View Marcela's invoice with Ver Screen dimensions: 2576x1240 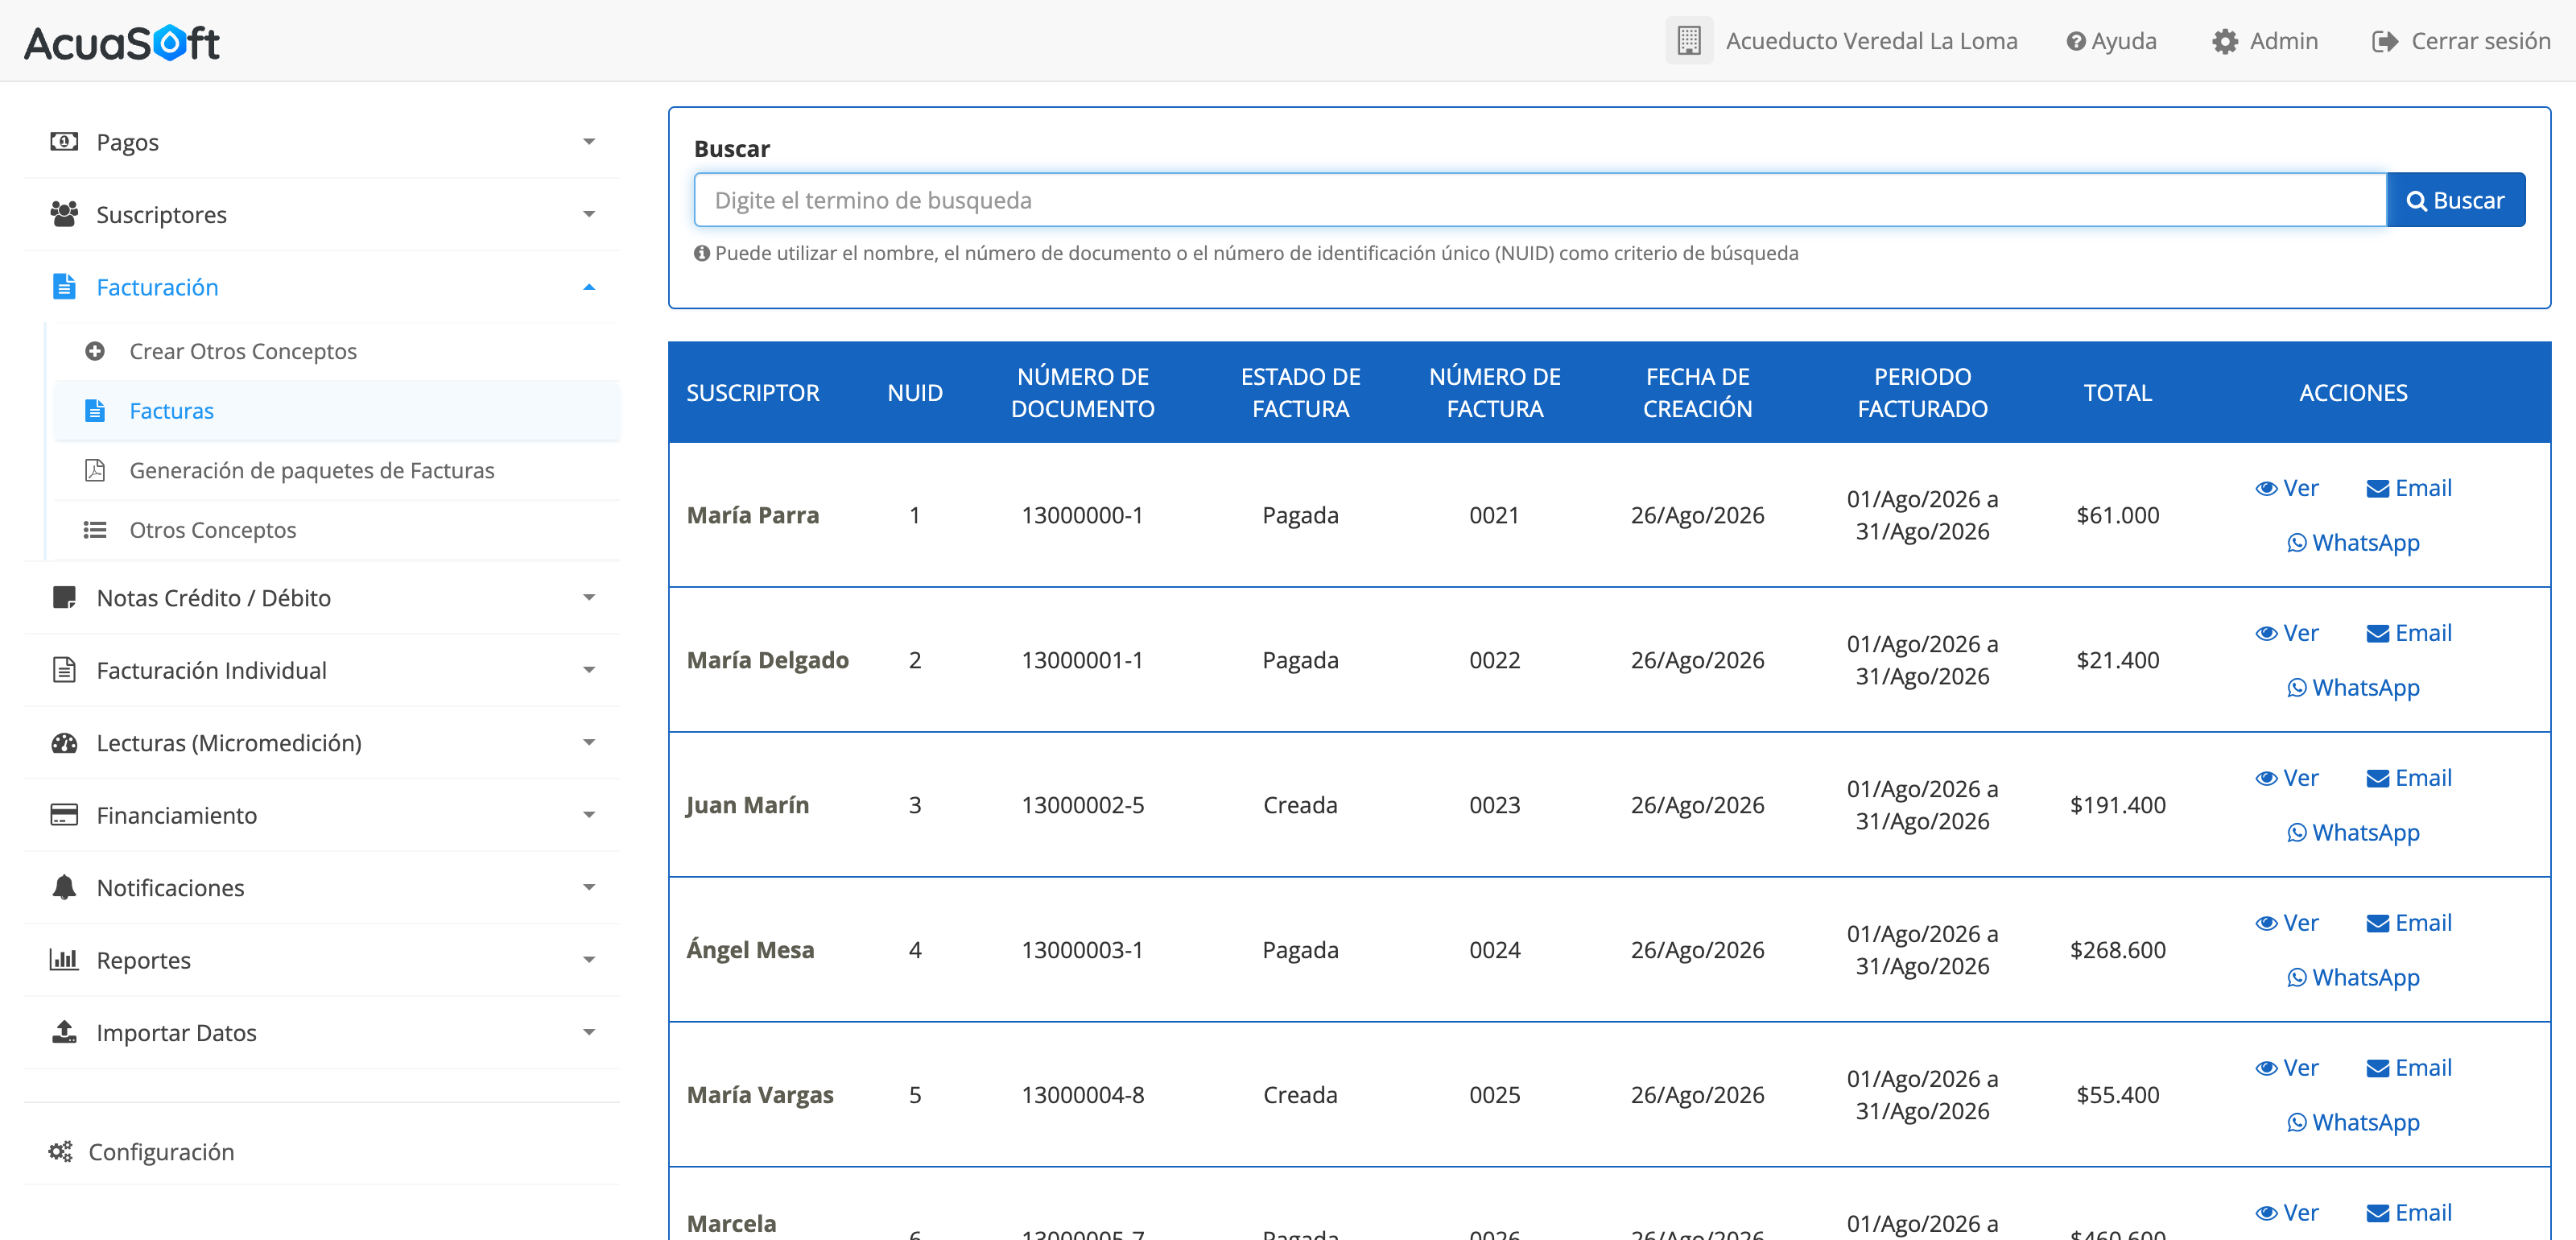[x=2287, y=1213]
